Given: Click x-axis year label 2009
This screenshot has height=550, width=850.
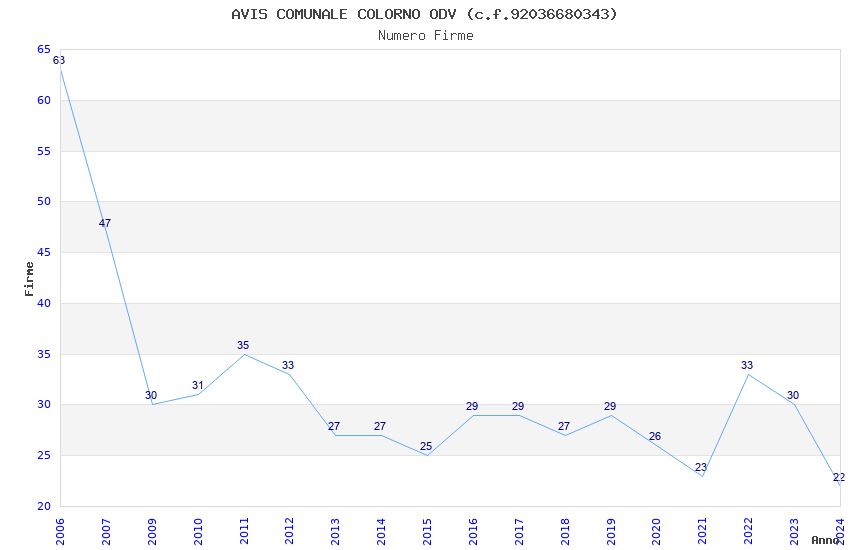Looking at the screenshot, I should point(152,531).
